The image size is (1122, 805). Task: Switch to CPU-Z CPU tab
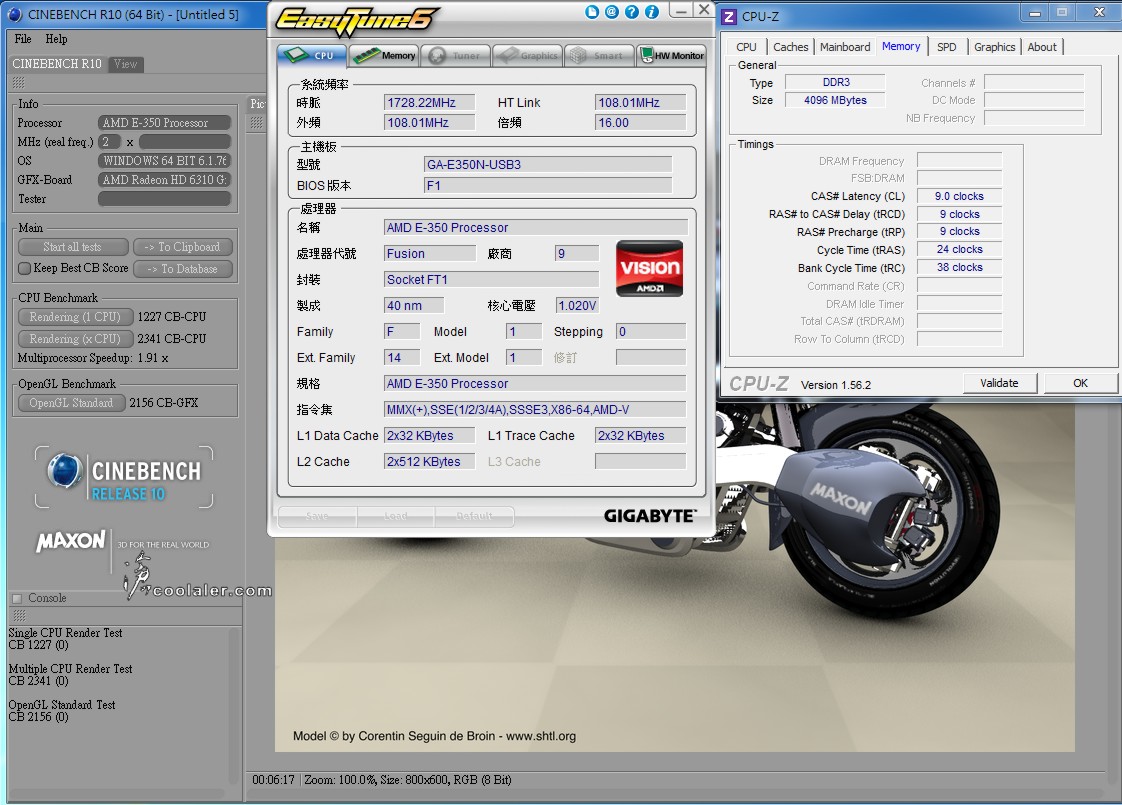point(746,47)
